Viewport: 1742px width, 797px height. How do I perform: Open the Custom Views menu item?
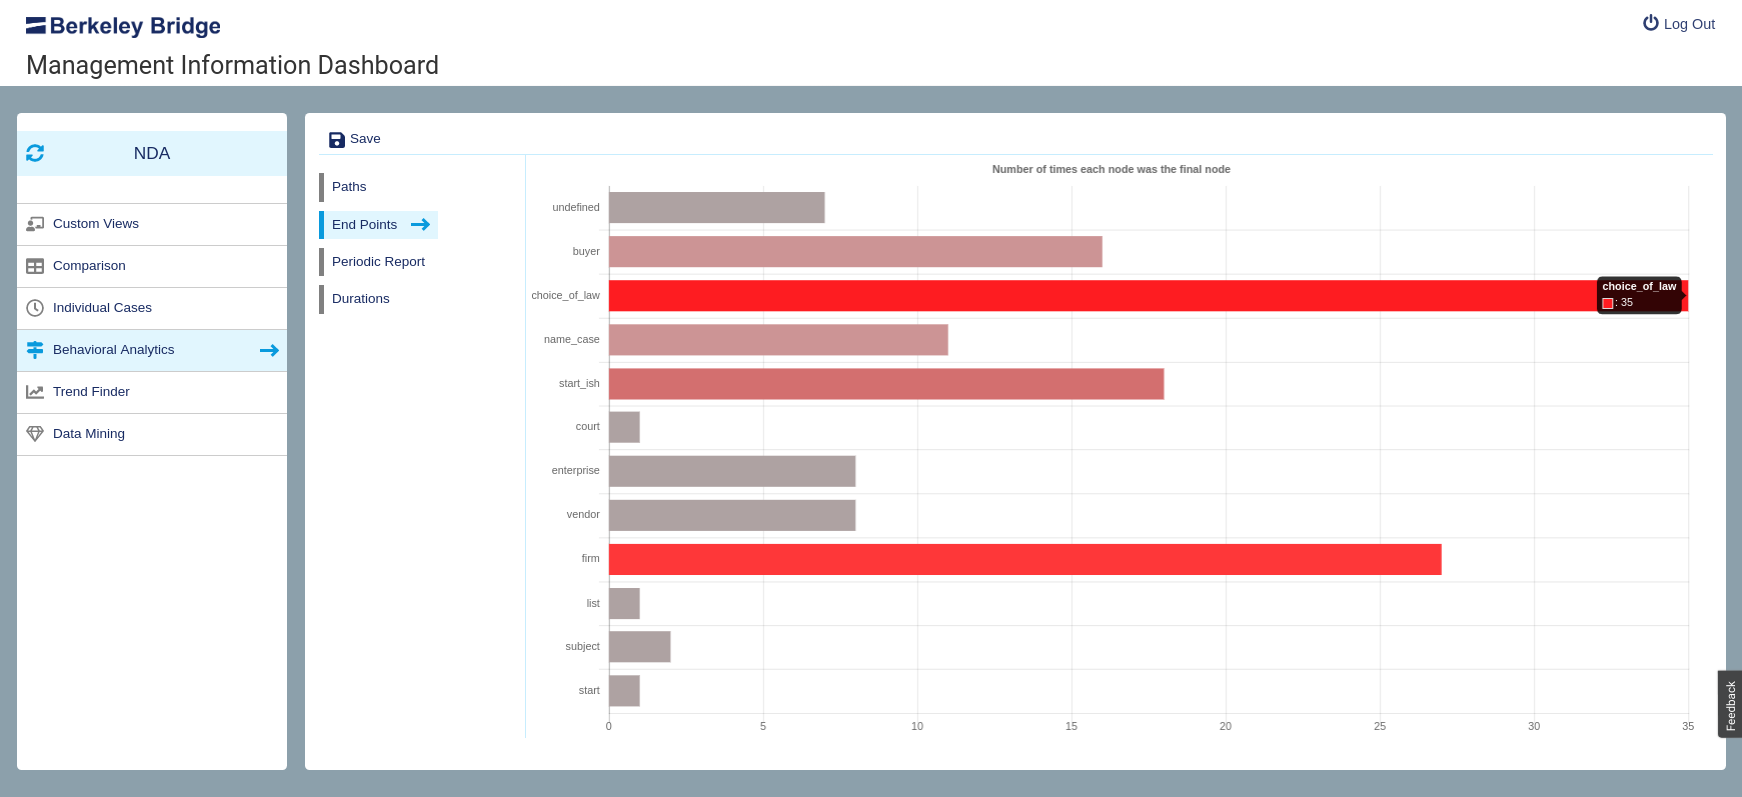coord(152,224)
